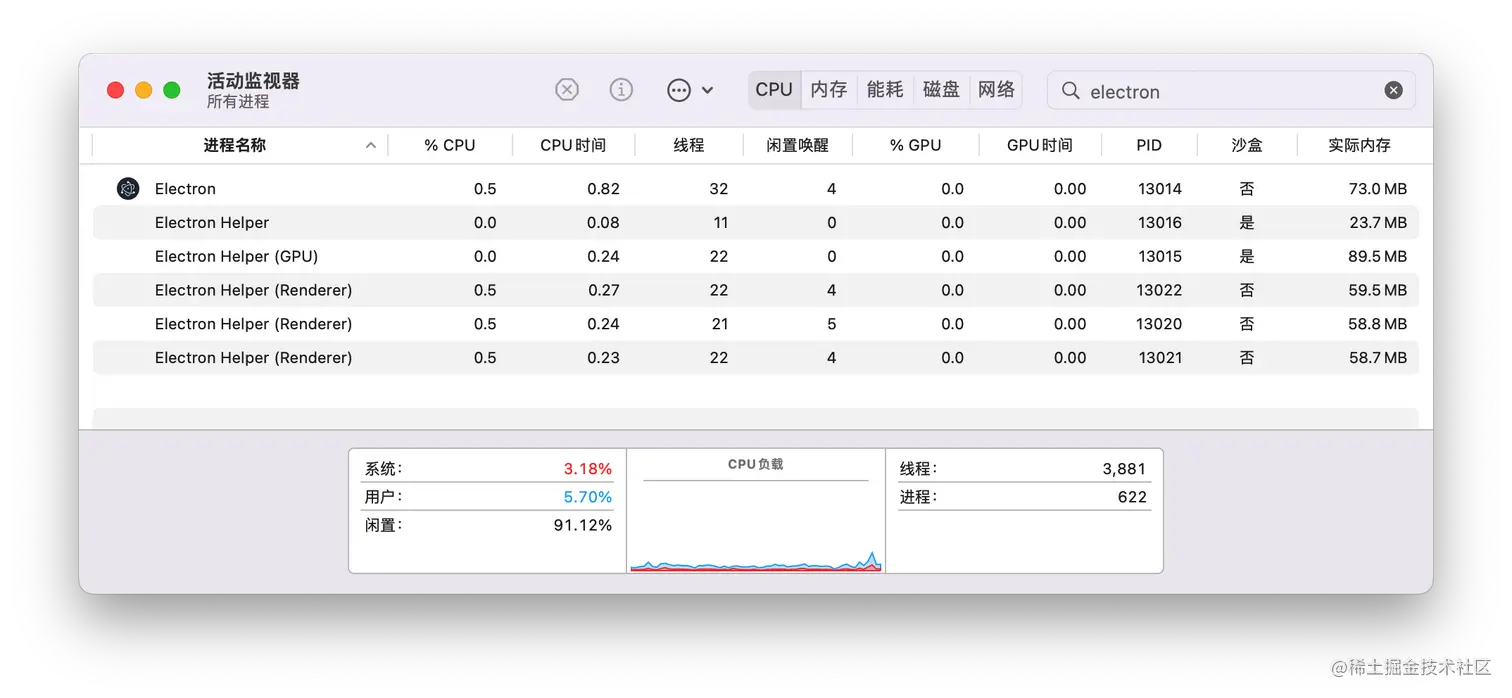Switch to the 网络 tab

coord(996,90)
